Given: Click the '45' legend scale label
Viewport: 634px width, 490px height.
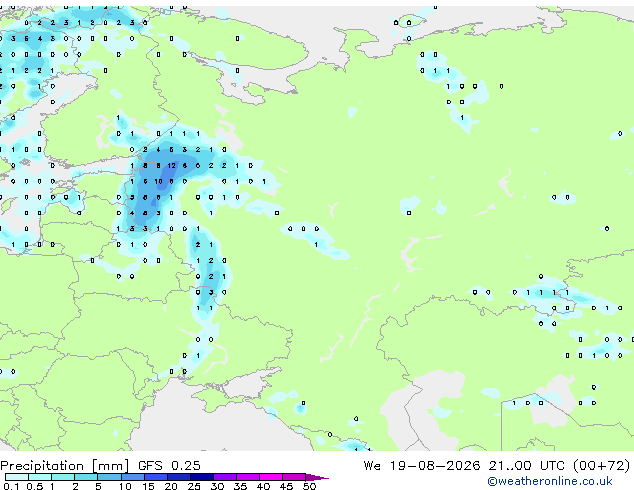Looking at the screenshot, I should [286, 486].
